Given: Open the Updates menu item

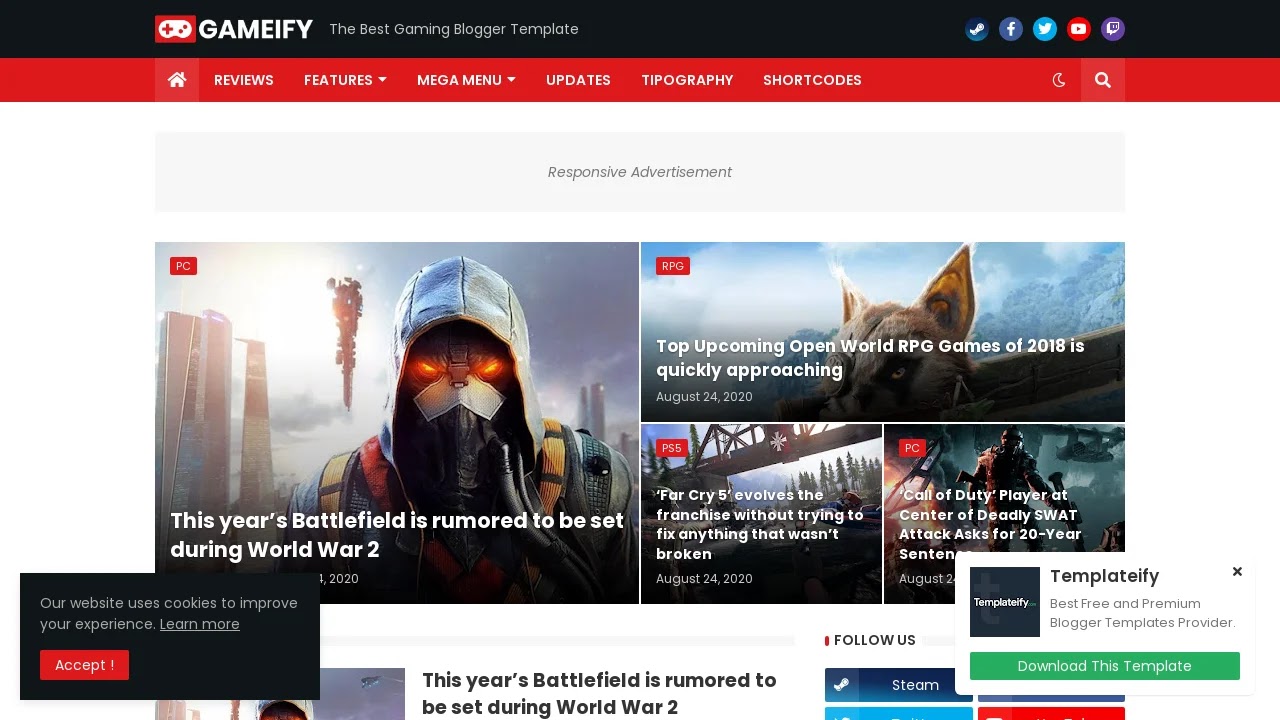Looking at the screenshot, I should click(578, 80).
